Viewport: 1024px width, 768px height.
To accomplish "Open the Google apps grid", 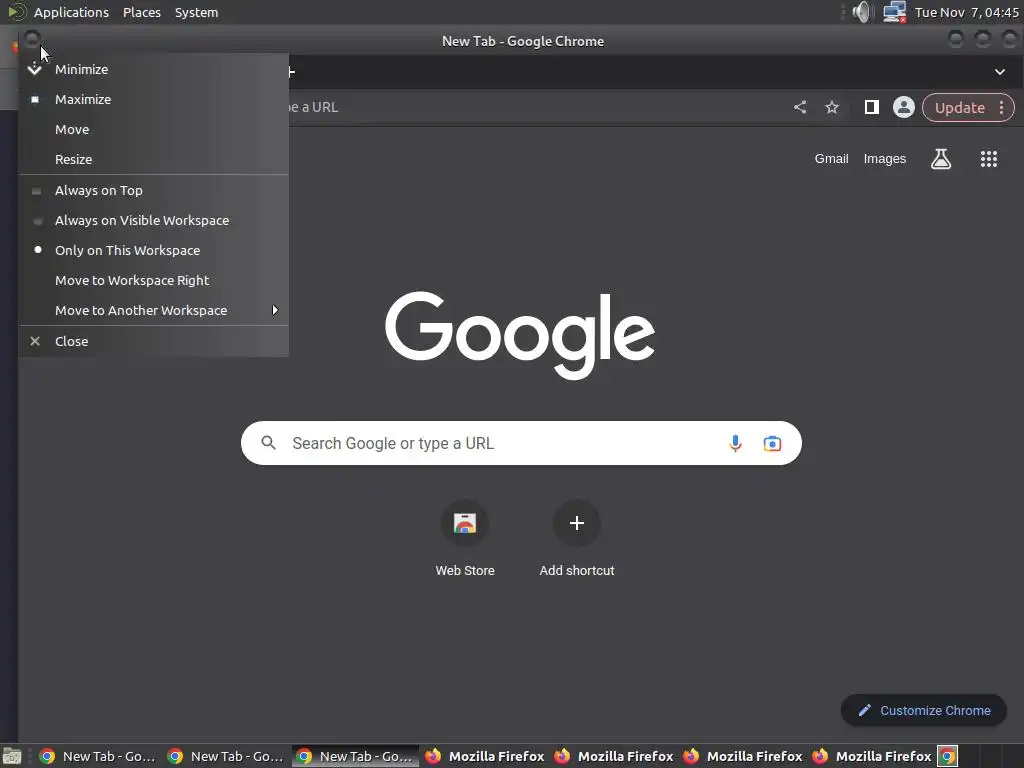I will tap(989, 159).
